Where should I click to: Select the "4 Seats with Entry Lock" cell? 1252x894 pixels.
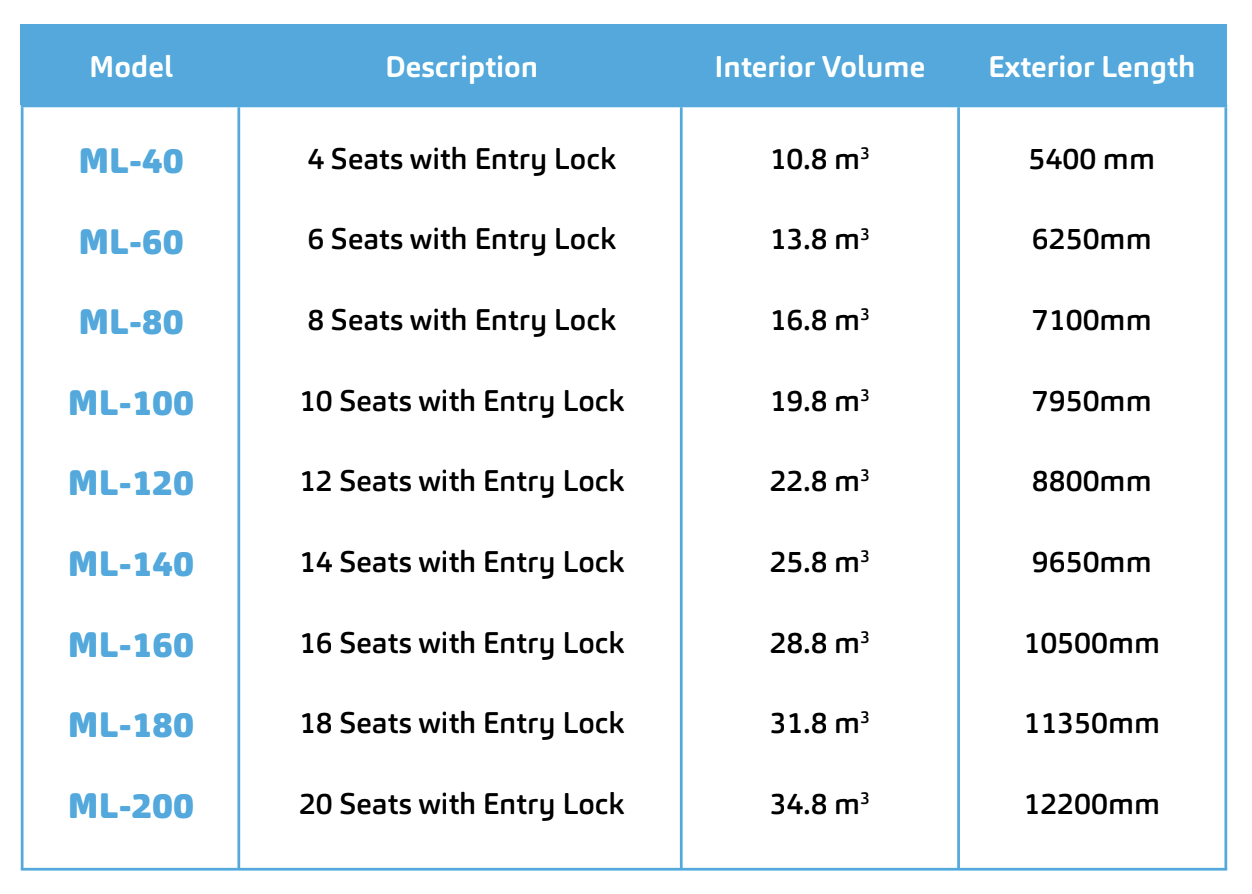pos(461,159)
